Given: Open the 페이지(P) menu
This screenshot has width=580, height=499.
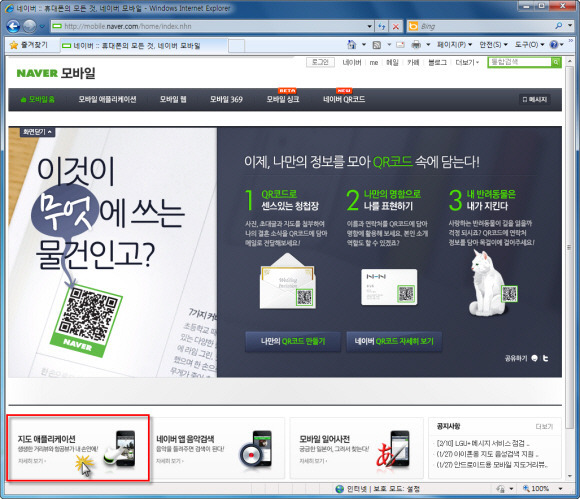Looking at the screenshot, I should [455, 45].
